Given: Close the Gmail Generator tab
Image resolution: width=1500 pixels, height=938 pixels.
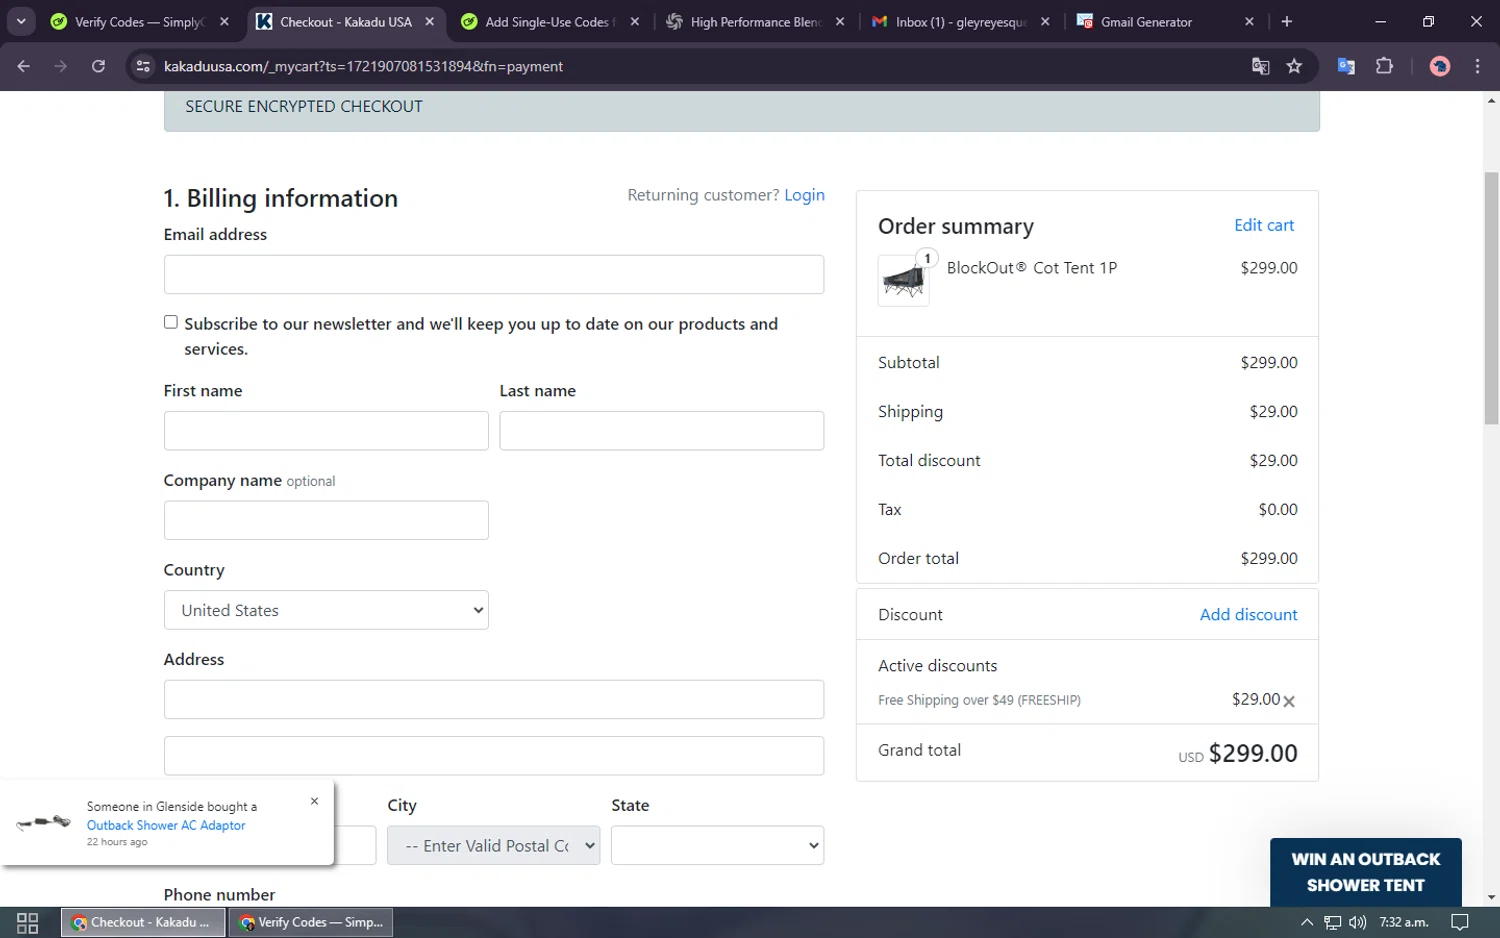Looking at the screenshot, I should 1249,21.
